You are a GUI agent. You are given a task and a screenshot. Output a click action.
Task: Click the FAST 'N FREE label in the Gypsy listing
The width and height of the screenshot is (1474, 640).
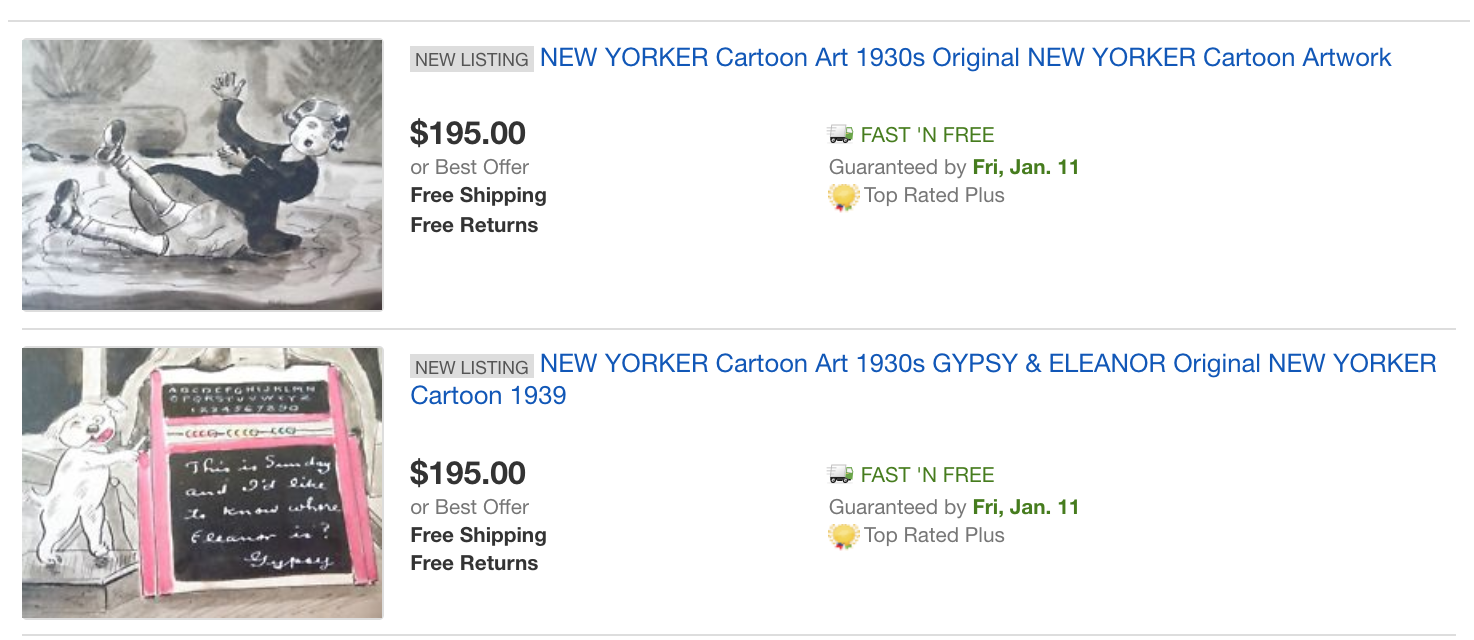[x=927, y=475]
